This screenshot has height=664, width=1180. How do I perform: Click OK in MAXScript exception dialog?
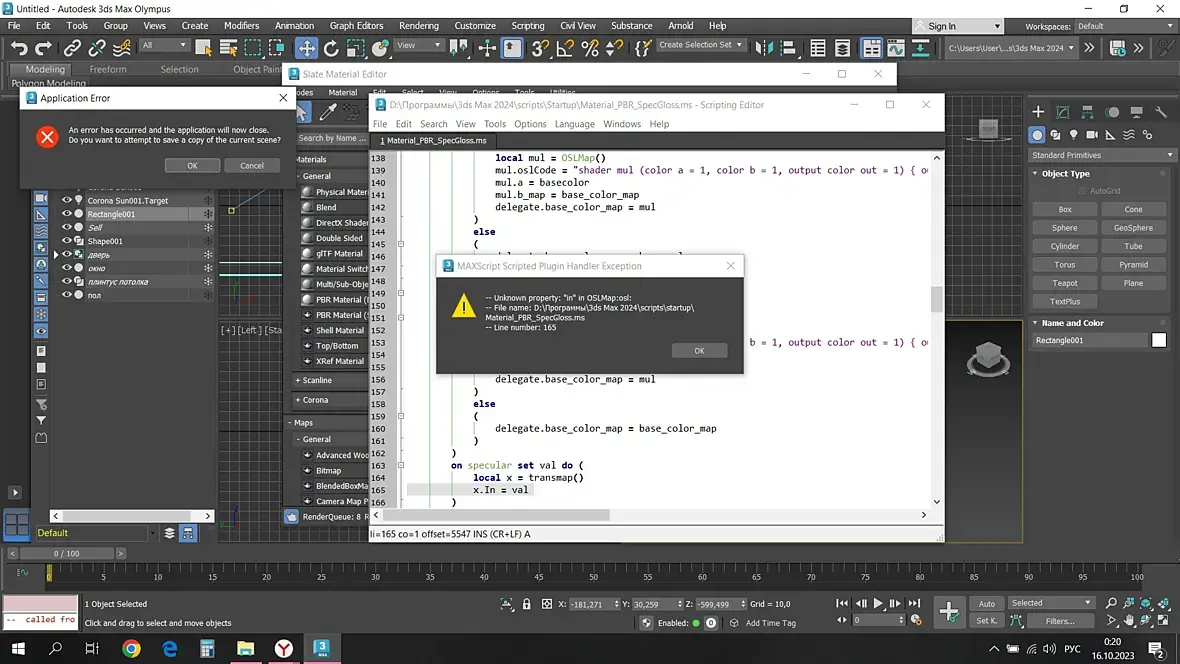click(x=698, y=351)
